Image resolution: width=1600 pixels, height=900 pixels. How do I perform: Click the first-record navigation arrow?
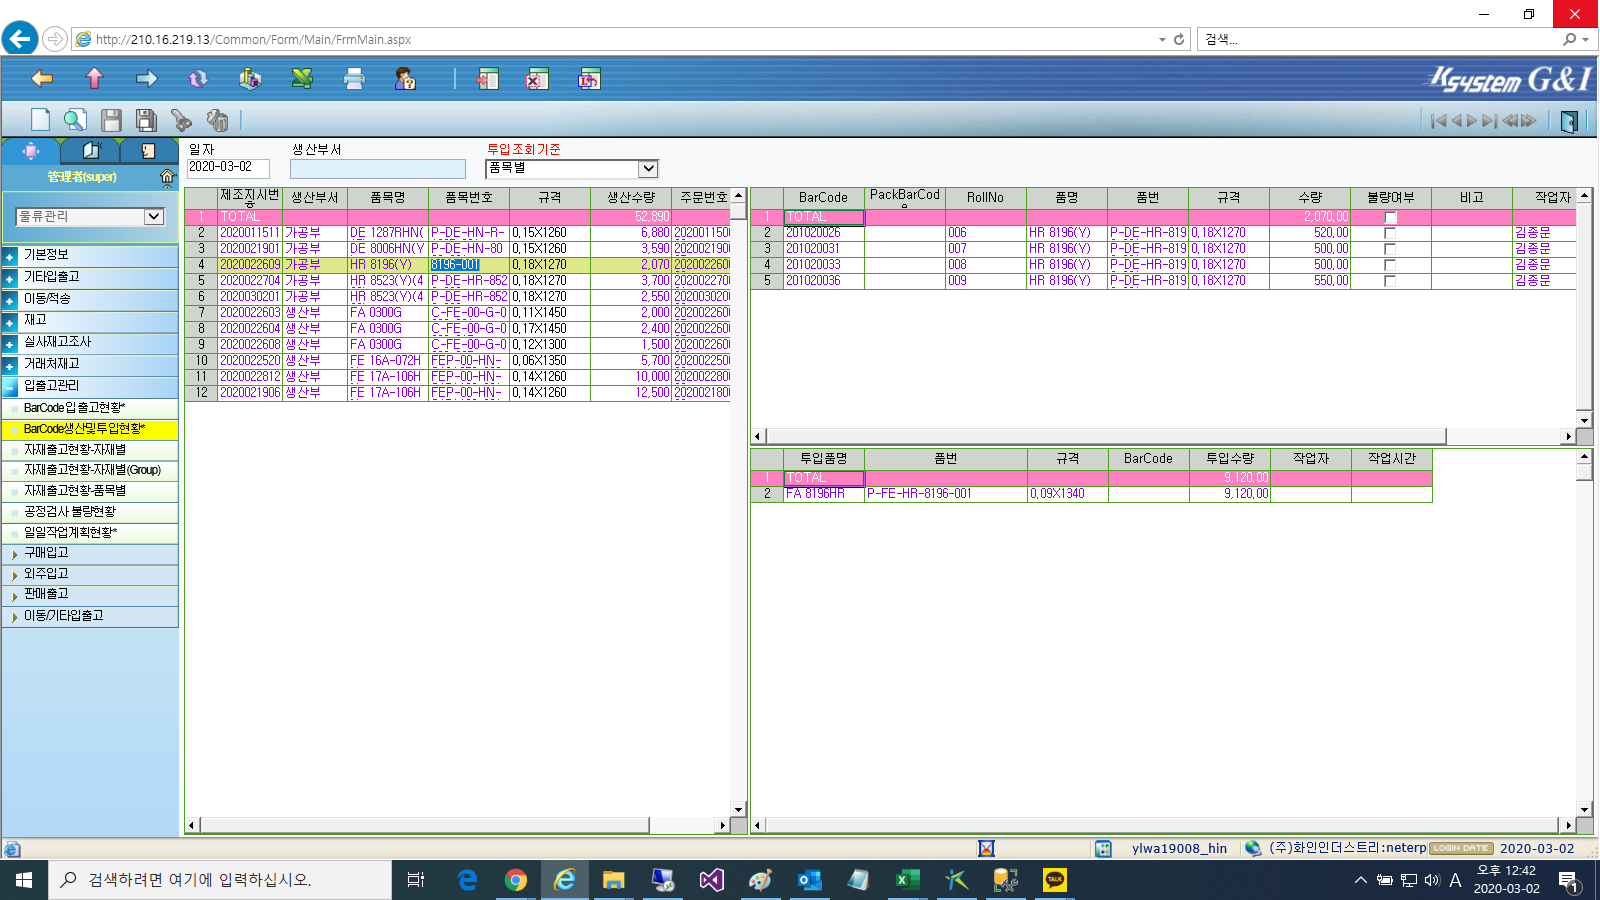tap(1438, 121)
